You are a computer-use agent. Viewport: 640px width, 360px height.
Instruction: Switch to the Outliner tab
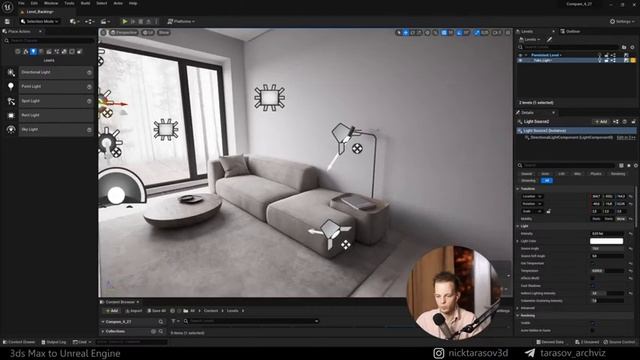[x=571, y=31]
